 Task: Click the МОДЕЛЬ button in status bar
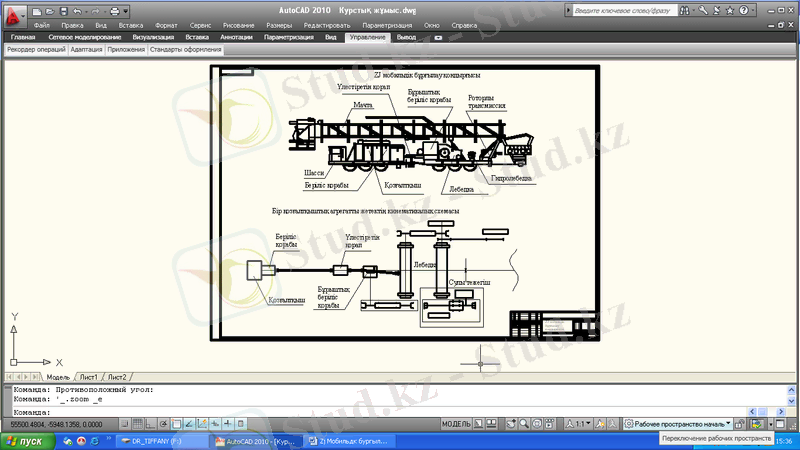click(x=456, y=423)
